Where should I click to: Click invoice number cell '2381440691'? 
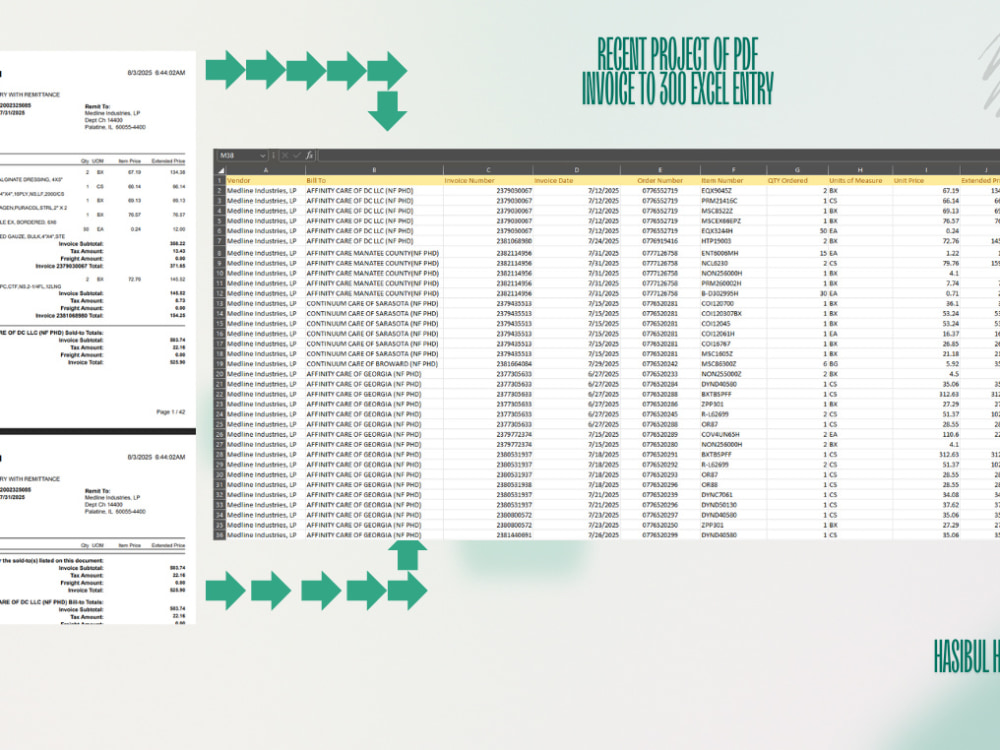pyautogui.click(x=488, y=535)
